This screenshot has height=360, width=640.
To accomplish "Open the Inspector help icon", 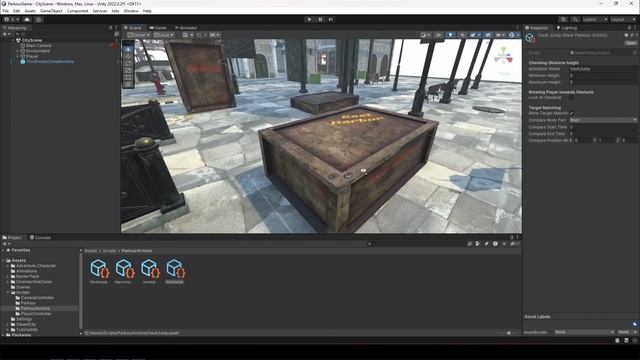I will pyautogui.click(x=626, y=36).
